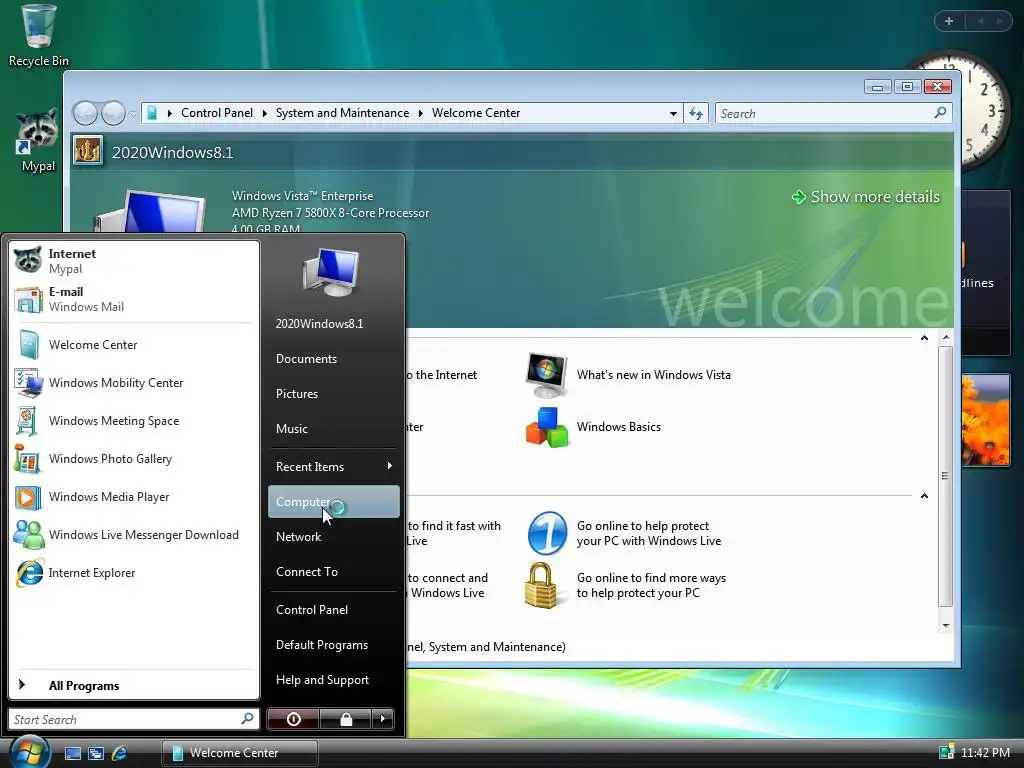
Task: Click the Control Panel breadcrumb
Action: coord(217,113)
